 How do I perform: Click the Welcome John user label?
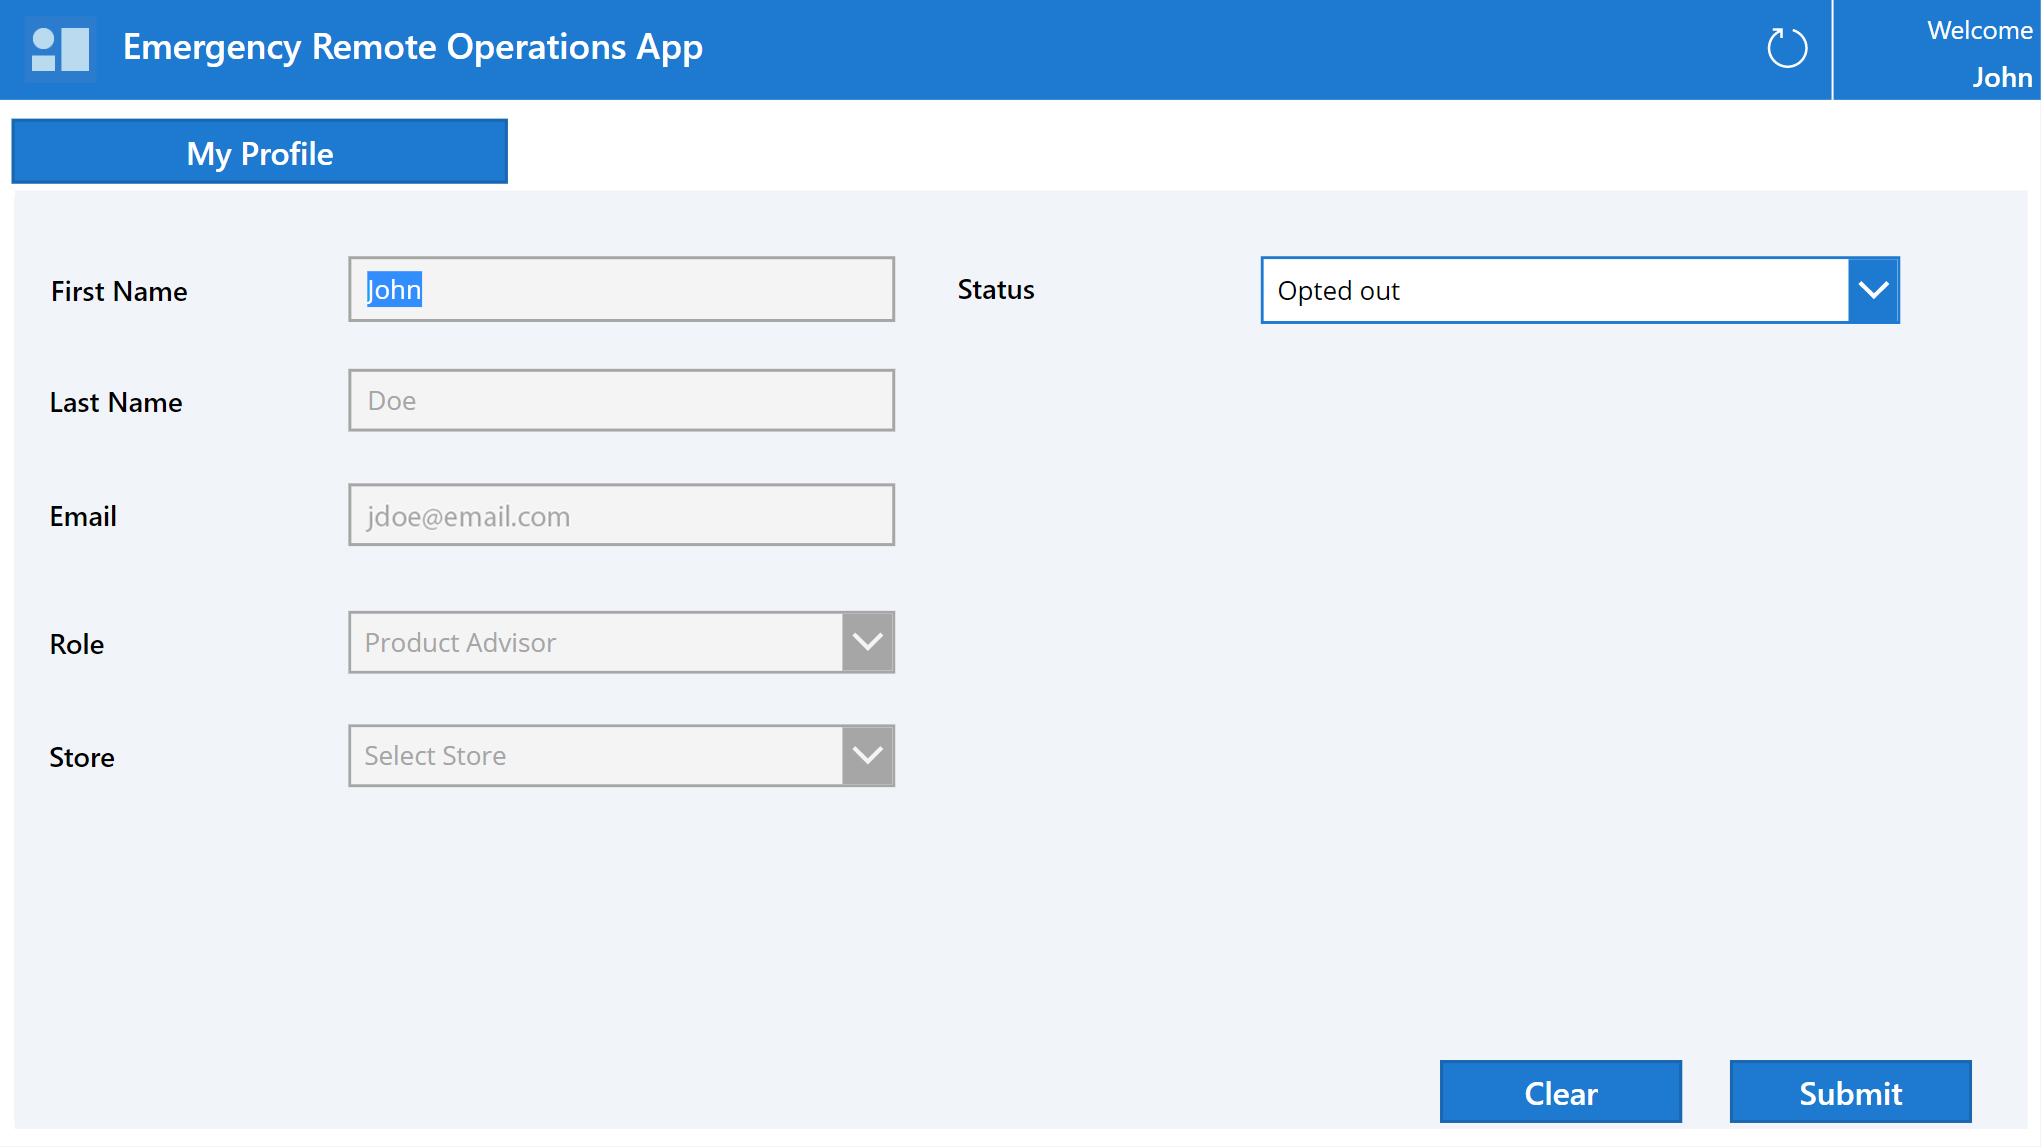point(1979,53)
